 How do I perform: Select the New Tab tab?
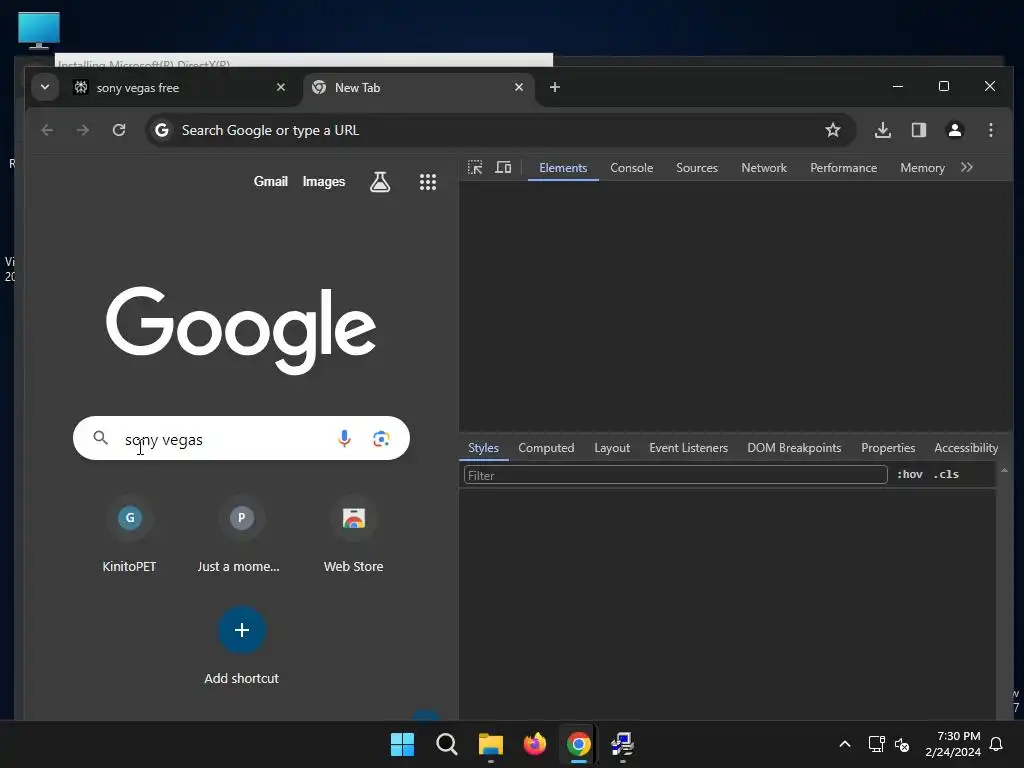418,88
